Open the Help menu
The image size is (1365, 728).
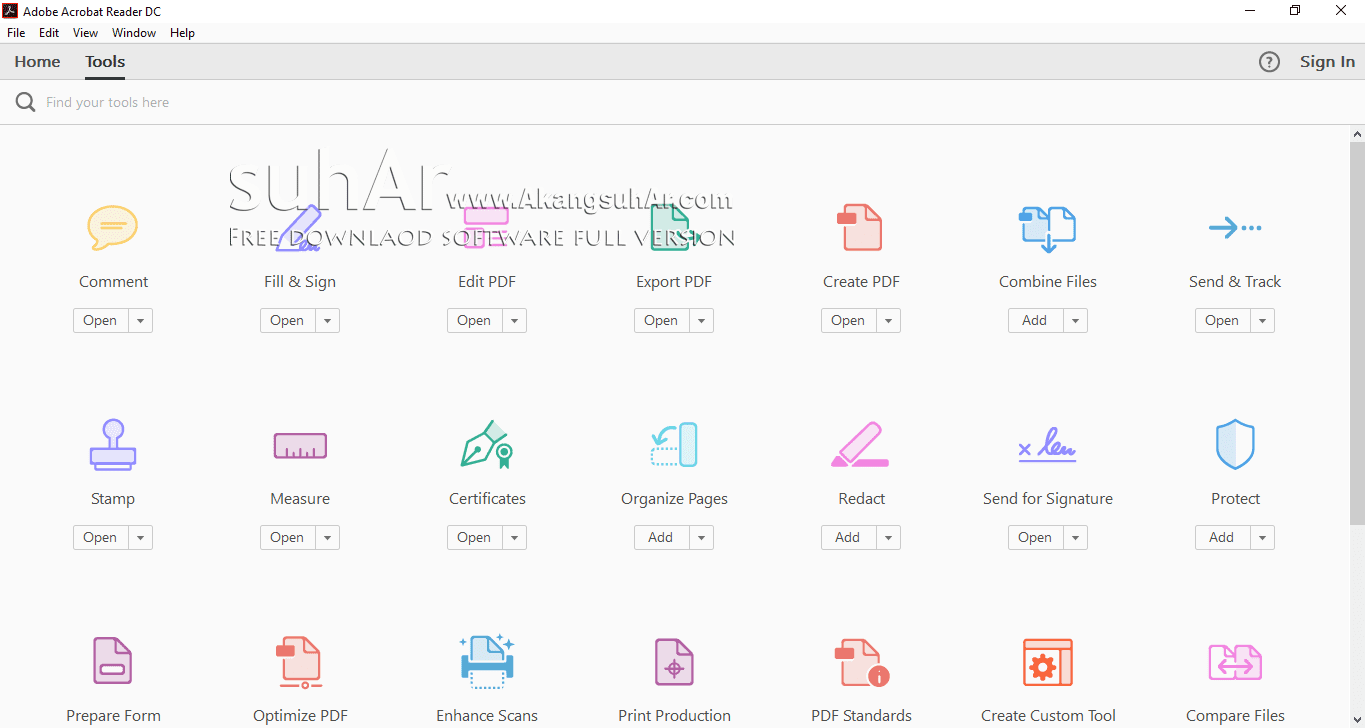[x=182, y=33]
